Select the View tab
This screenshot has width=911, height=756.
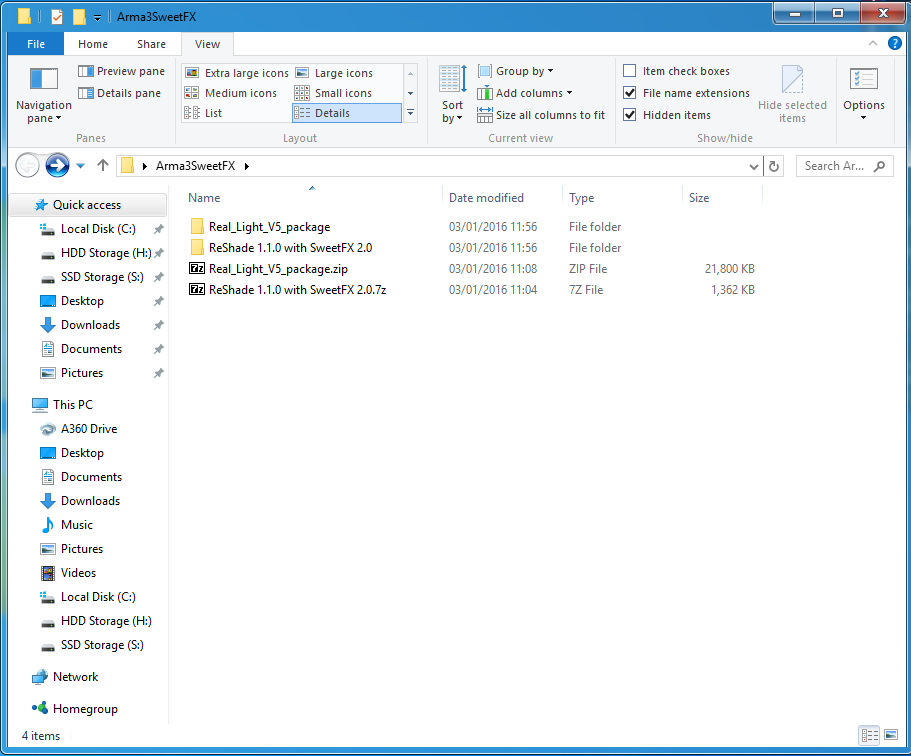coord(207,44)
